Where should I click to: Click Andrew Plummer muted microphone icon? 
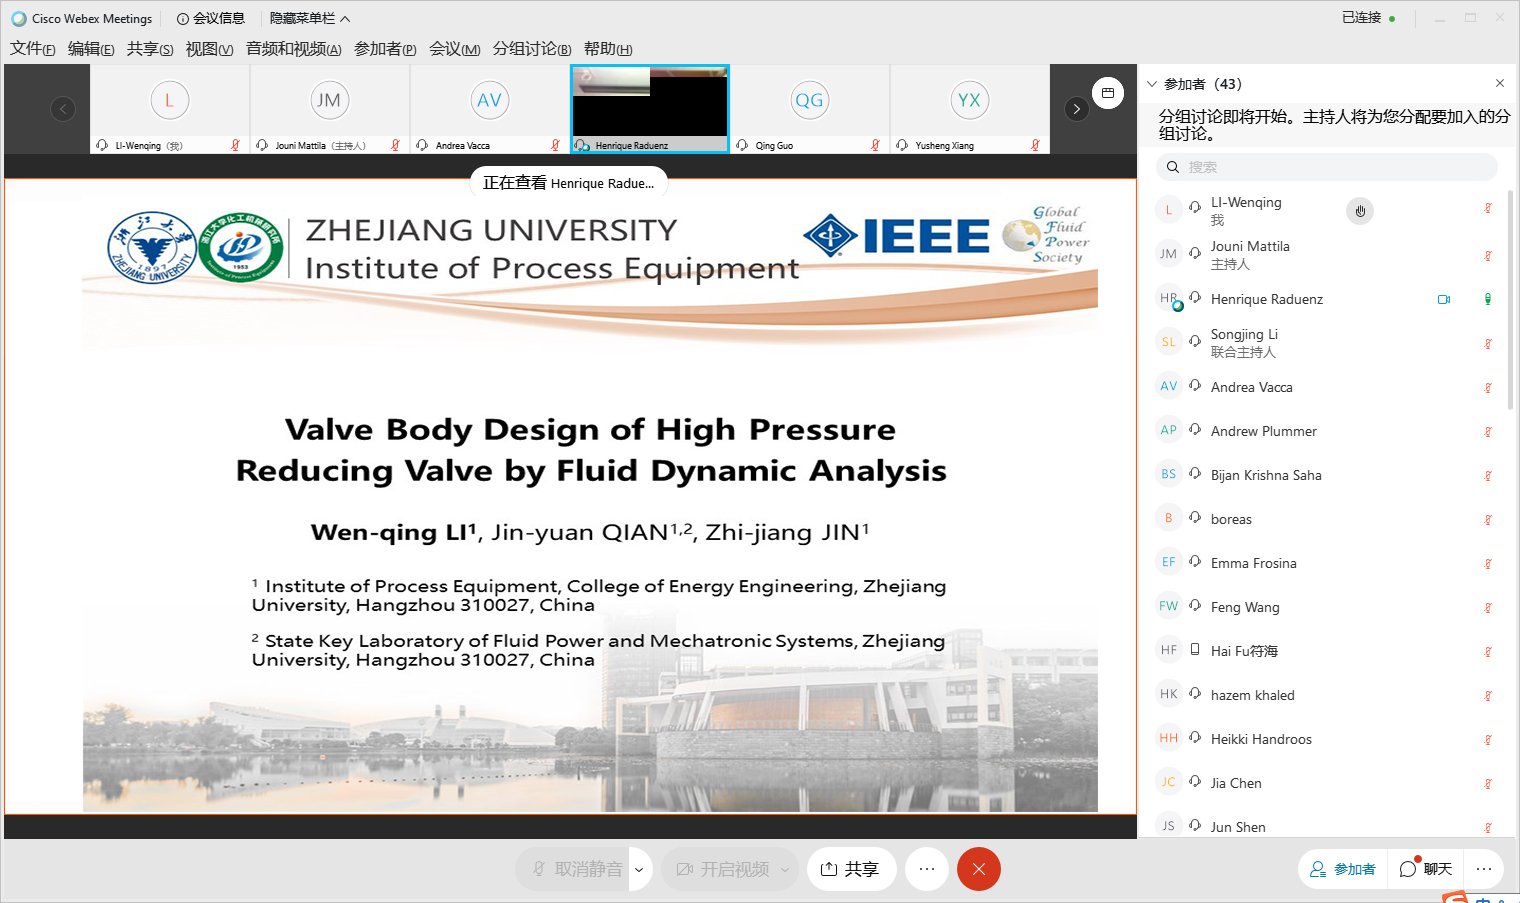[1488, 432]
